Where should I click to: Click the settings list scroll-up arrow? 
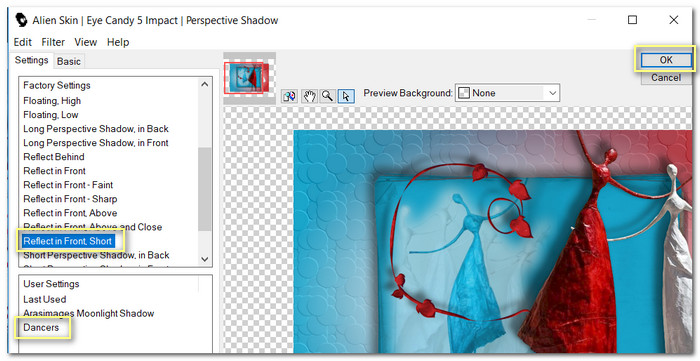tap(204, 84)
